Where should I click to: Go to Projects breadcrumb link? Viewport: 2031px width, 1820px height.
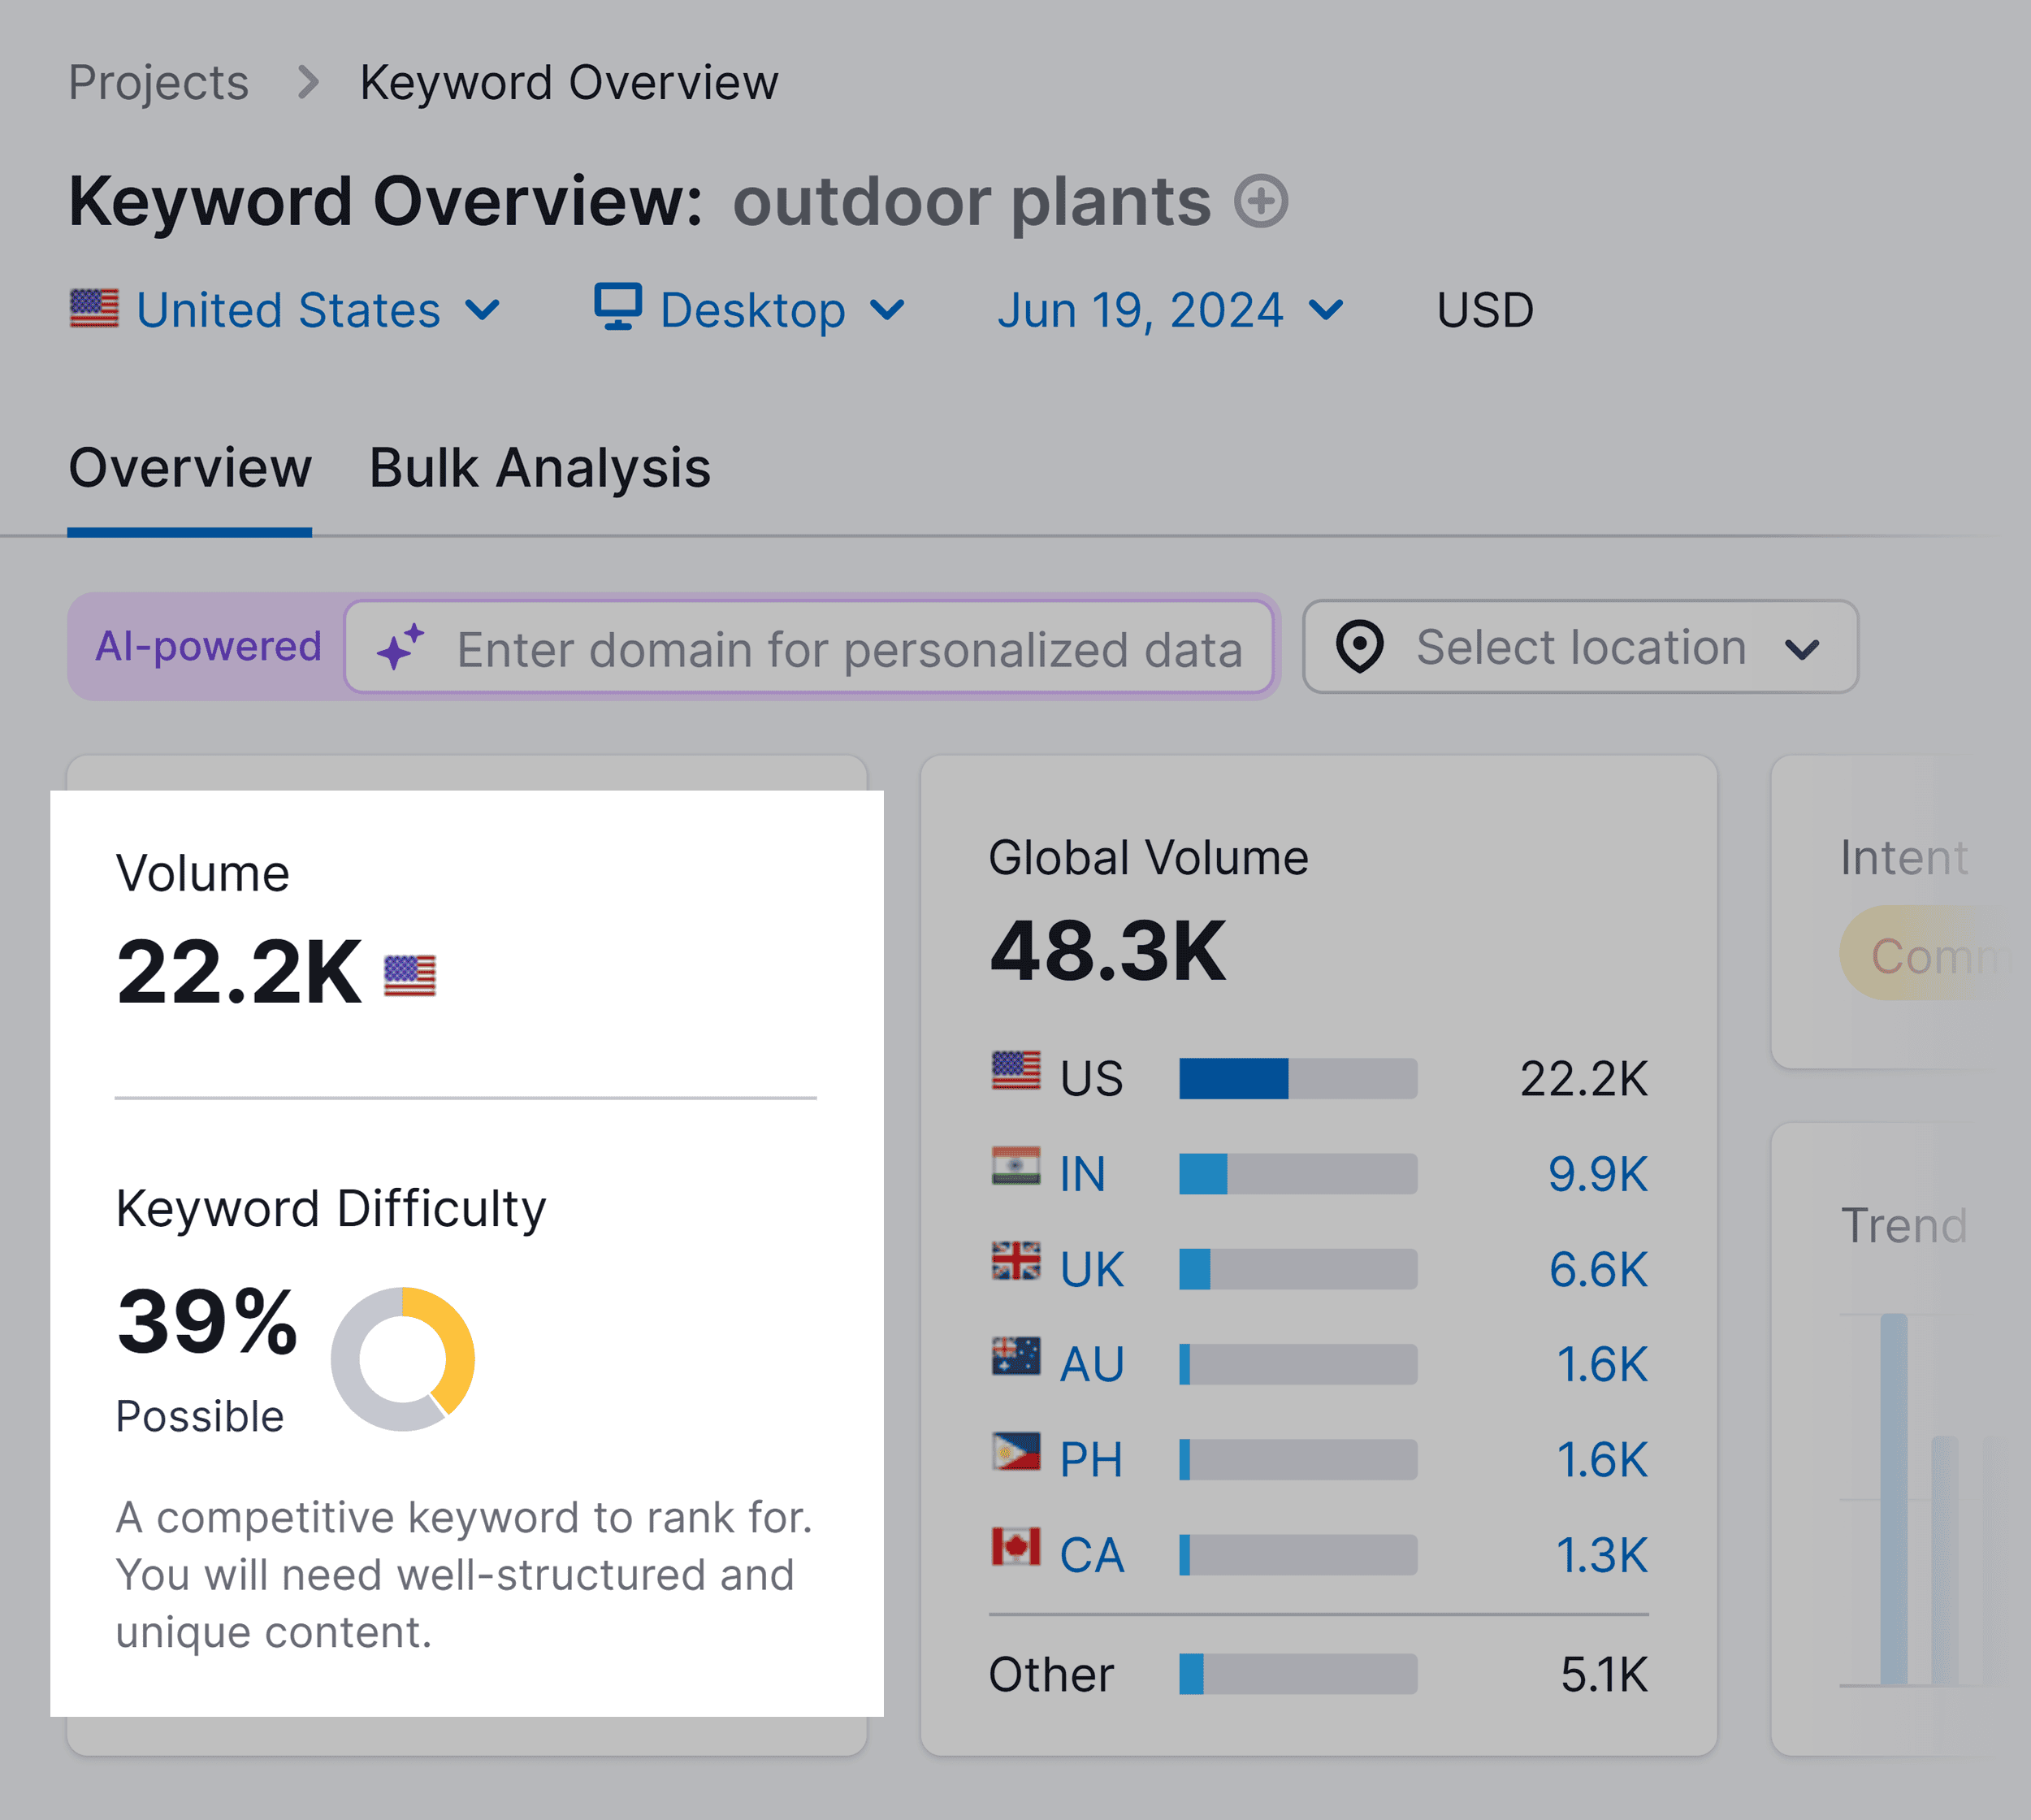pos(158,82)
